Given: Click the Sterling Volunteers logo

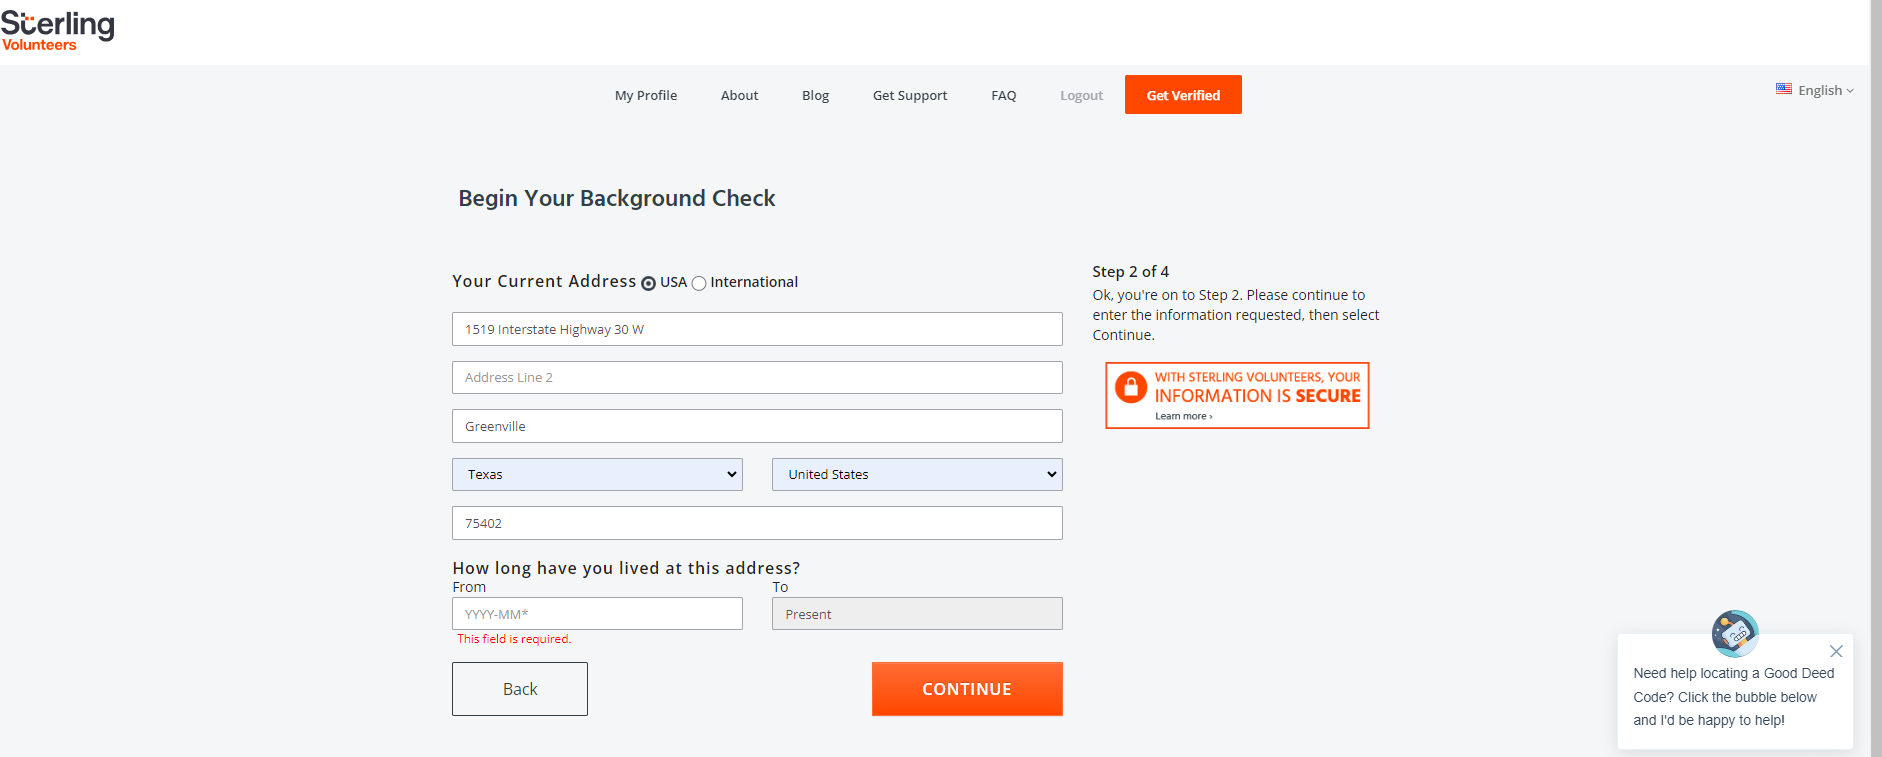Looking at the screenshot, I should tap(57, 30).
